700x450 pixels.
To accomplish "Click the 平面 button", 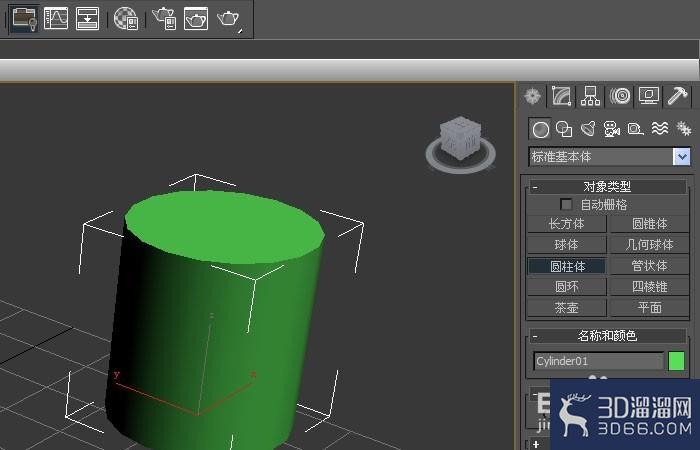I will tap(650, 308).
